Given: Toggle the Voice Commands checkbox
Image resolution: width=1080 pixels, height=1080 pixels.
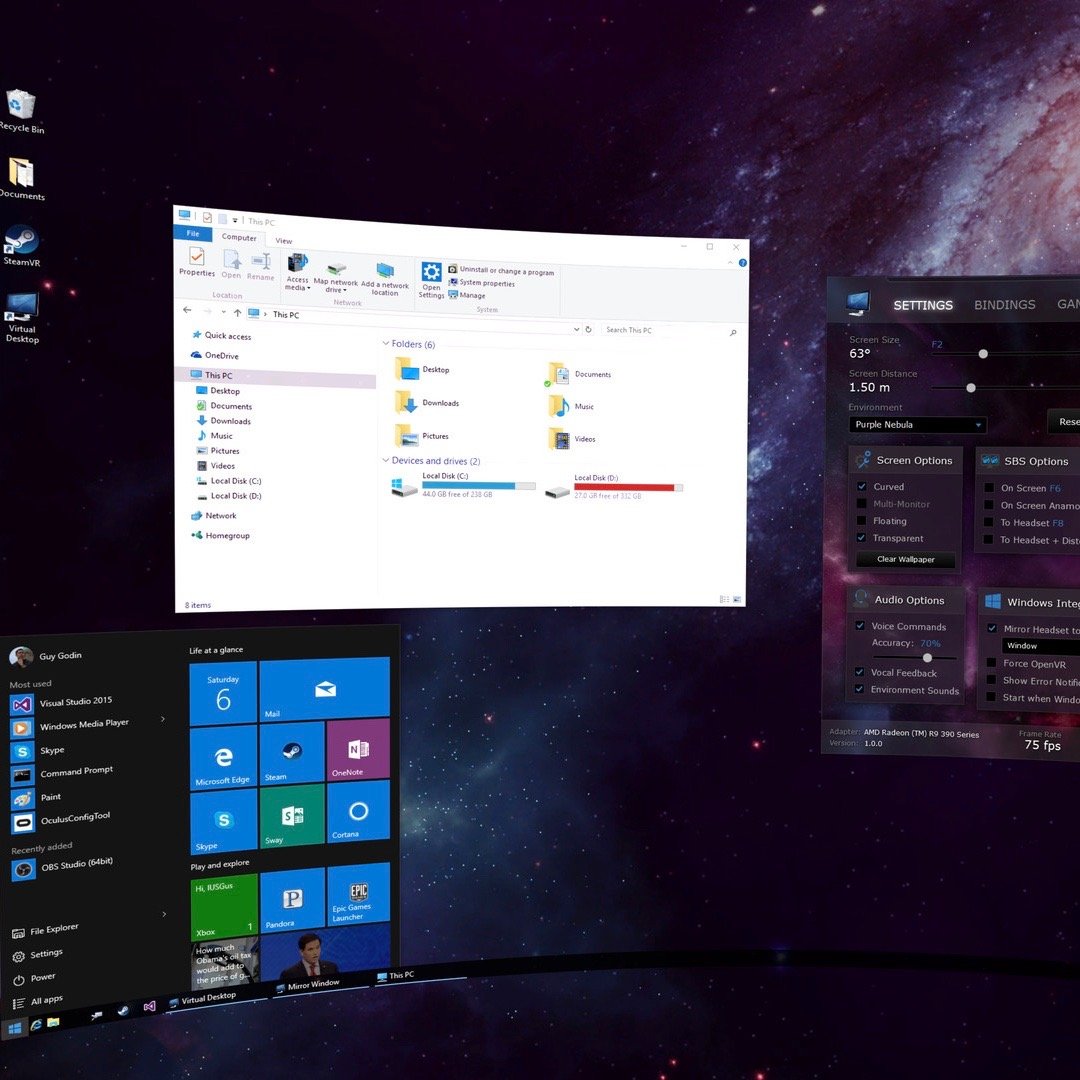Looking at the screenshot, I should 860,625.
